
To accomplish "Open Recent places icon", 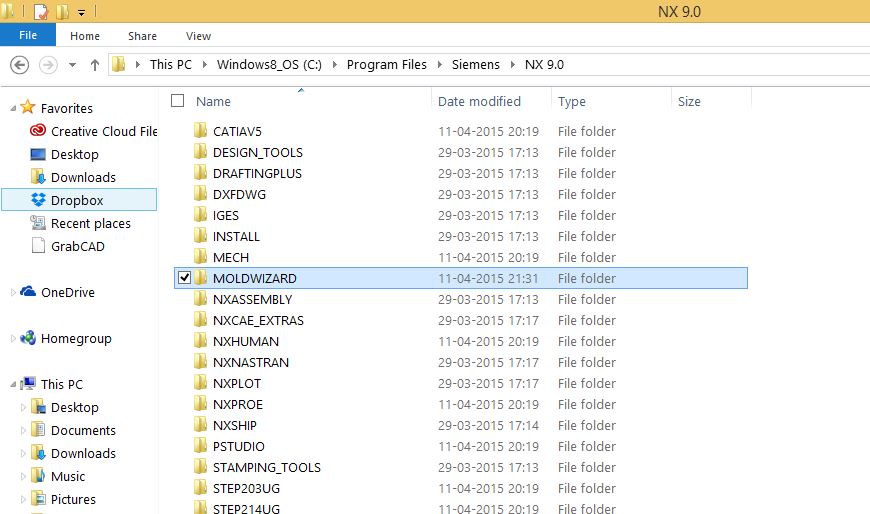I will pos(38,223).
